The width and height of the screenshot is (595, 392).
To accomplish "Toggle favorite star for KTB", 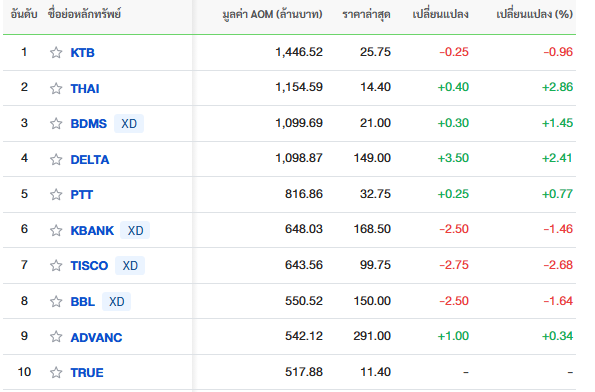I will click(56, 52).
